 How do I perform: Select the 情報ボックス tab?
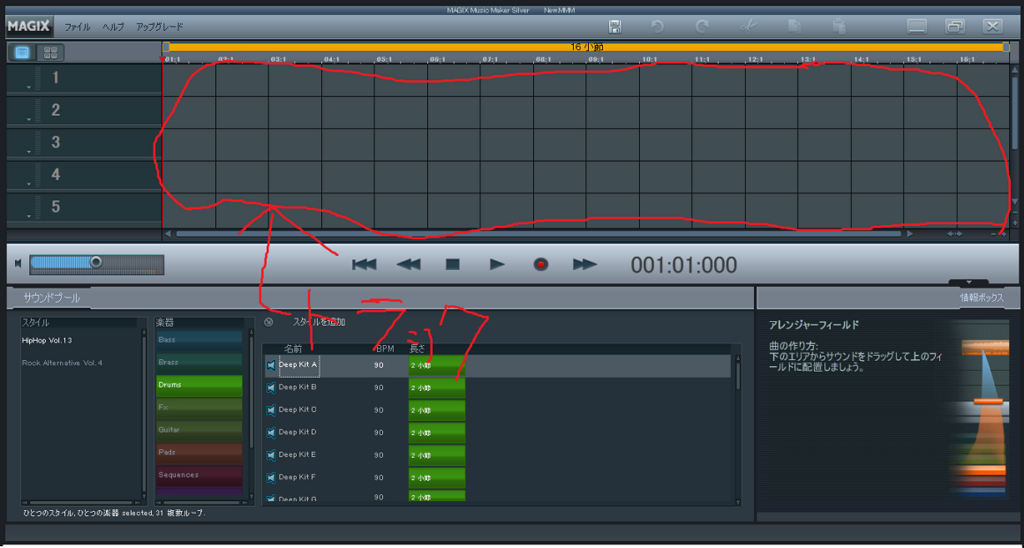pyautogui.click(x=982, y=298)
